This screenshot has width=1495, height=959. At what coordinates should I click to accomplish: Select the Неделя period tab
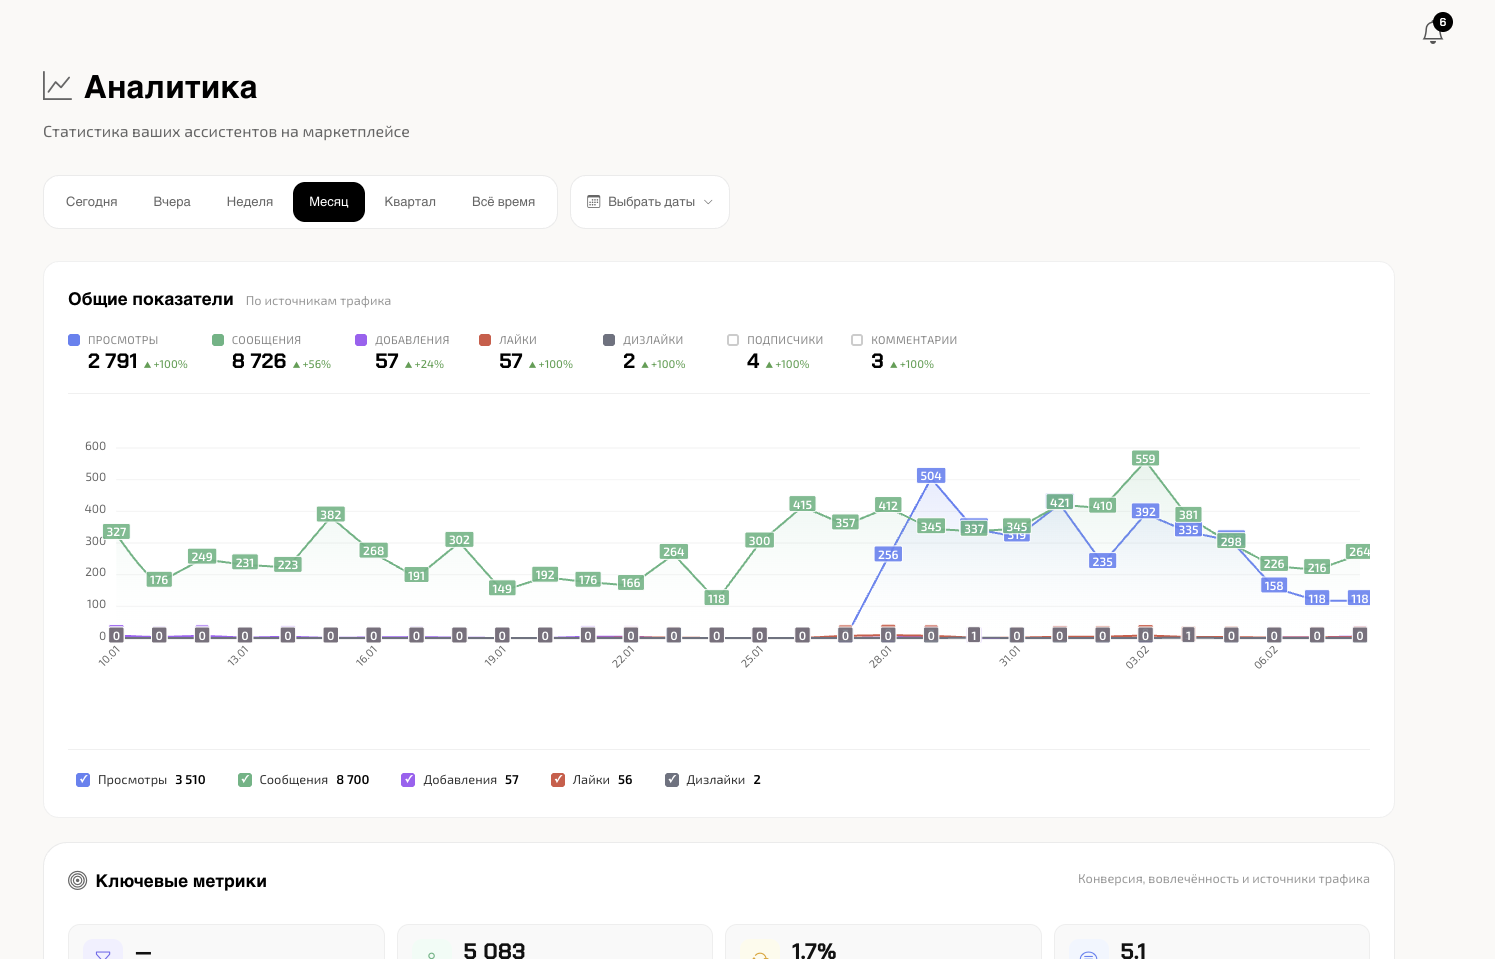point(250,202)
